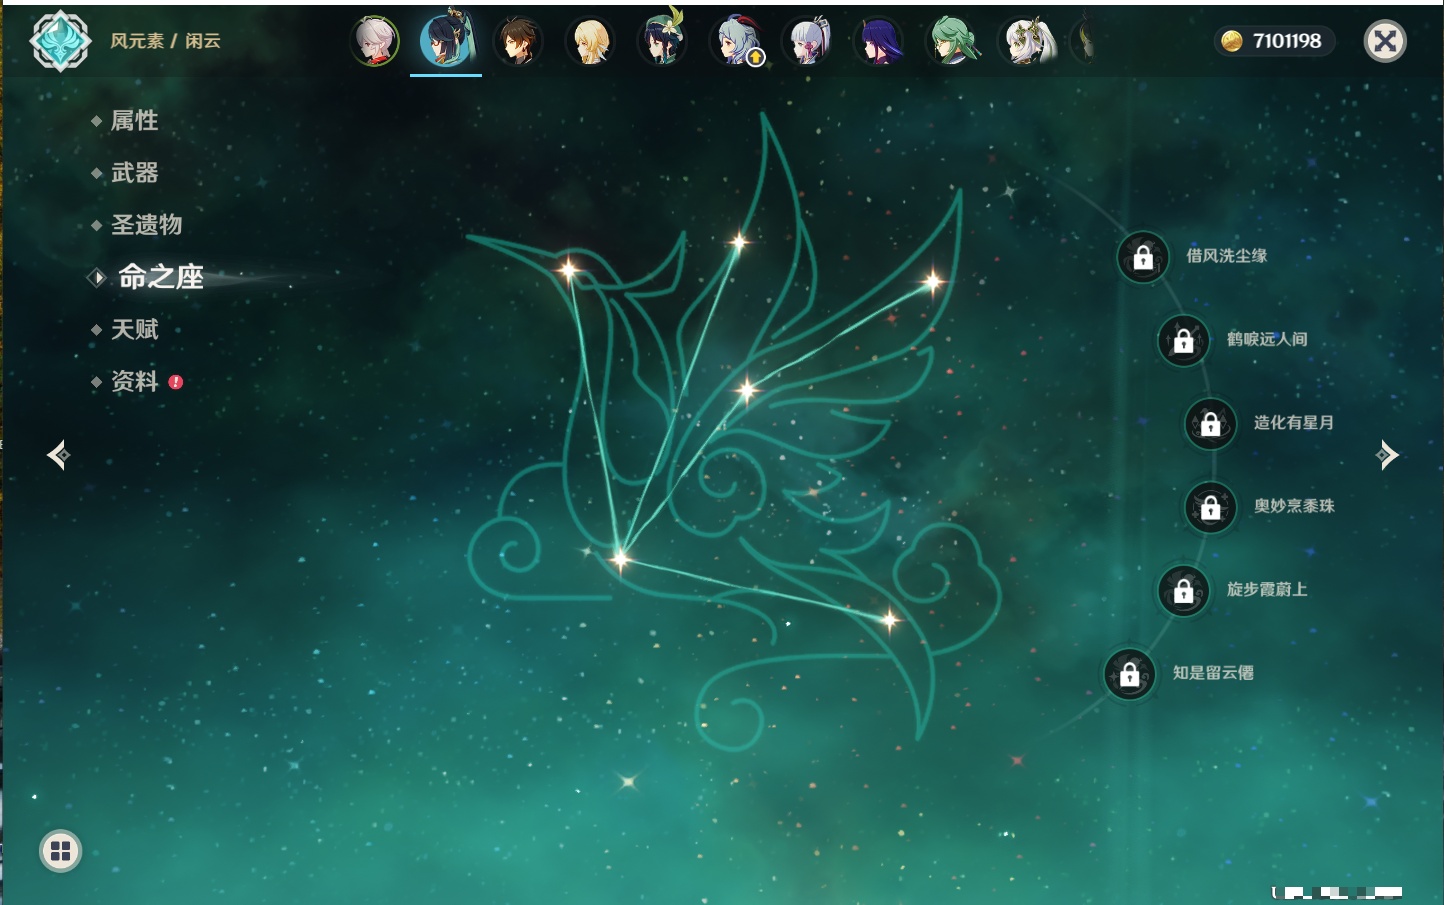Click the Anemo element emblem icon

pyautogui.click(x=60, y=41)
